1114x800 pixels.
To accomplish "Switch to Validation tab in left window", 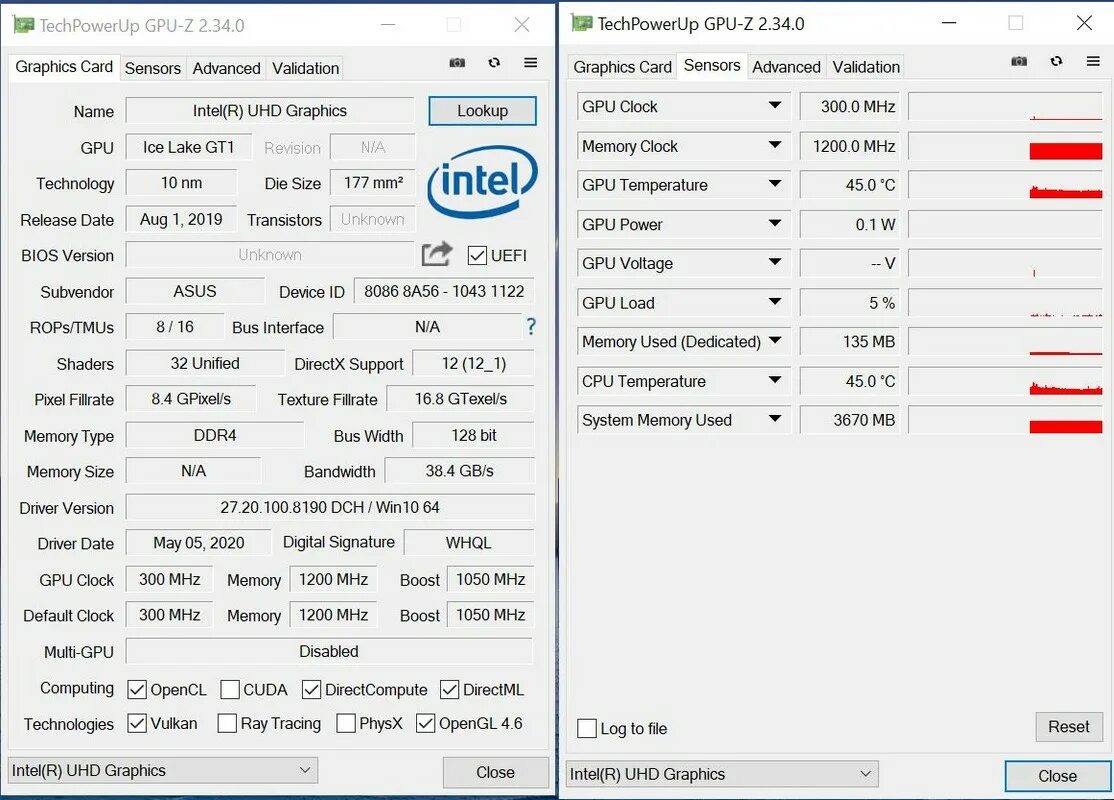I will point(305,68).
